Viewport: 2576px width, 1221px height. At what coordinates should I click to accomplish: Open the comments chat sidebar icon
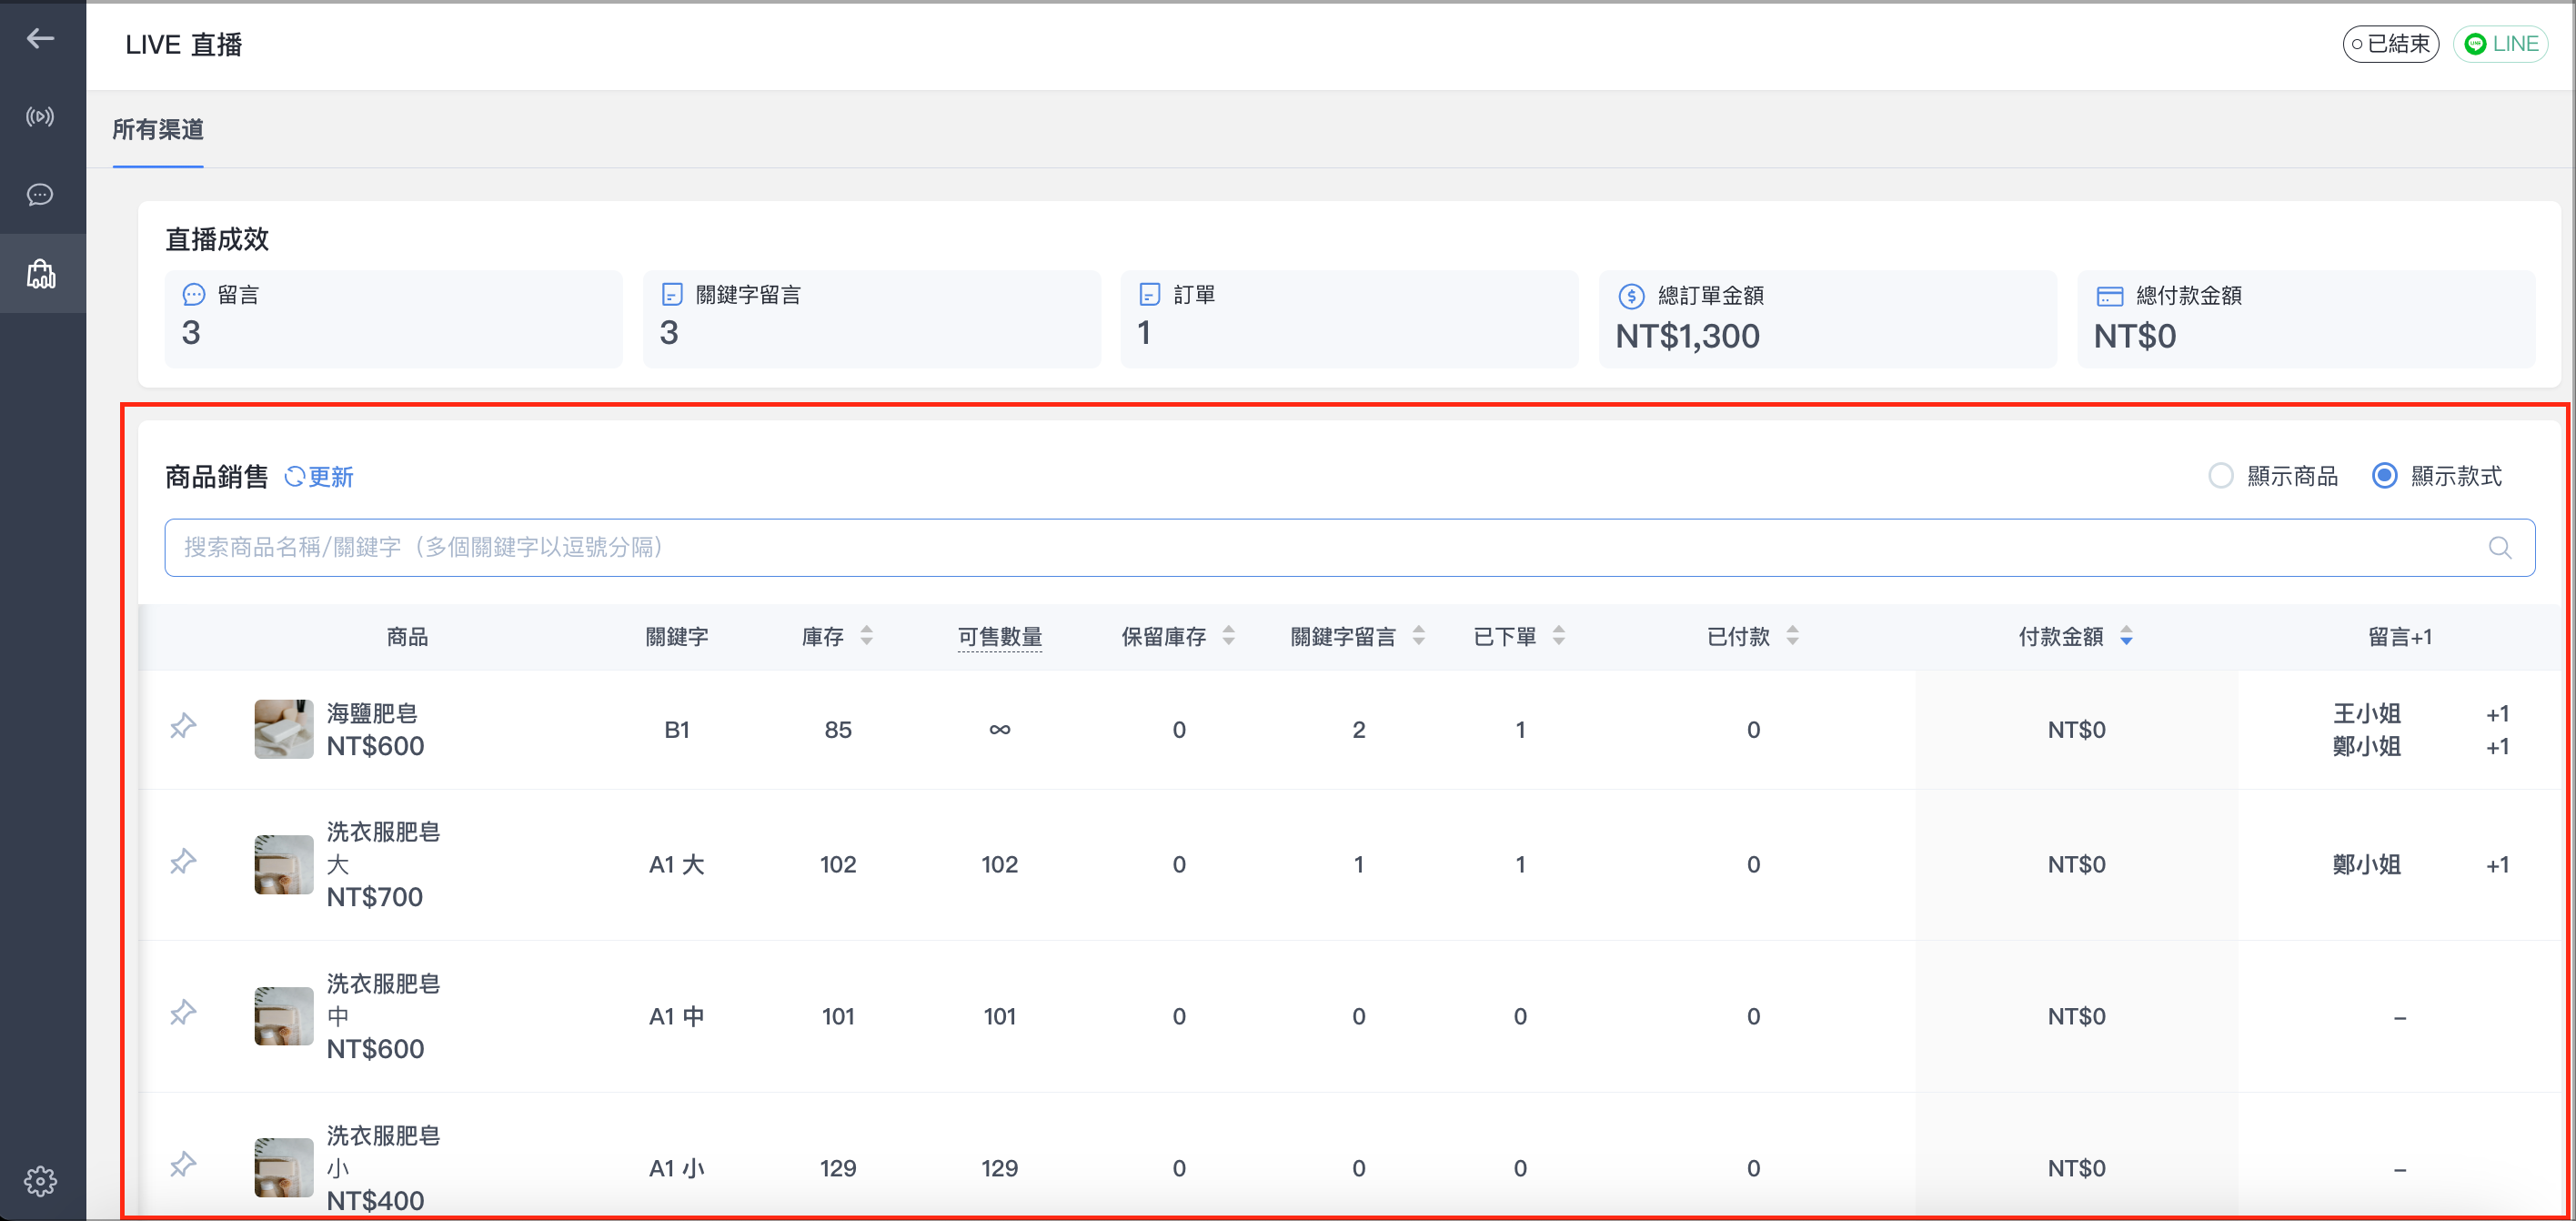tap(40, 195)
